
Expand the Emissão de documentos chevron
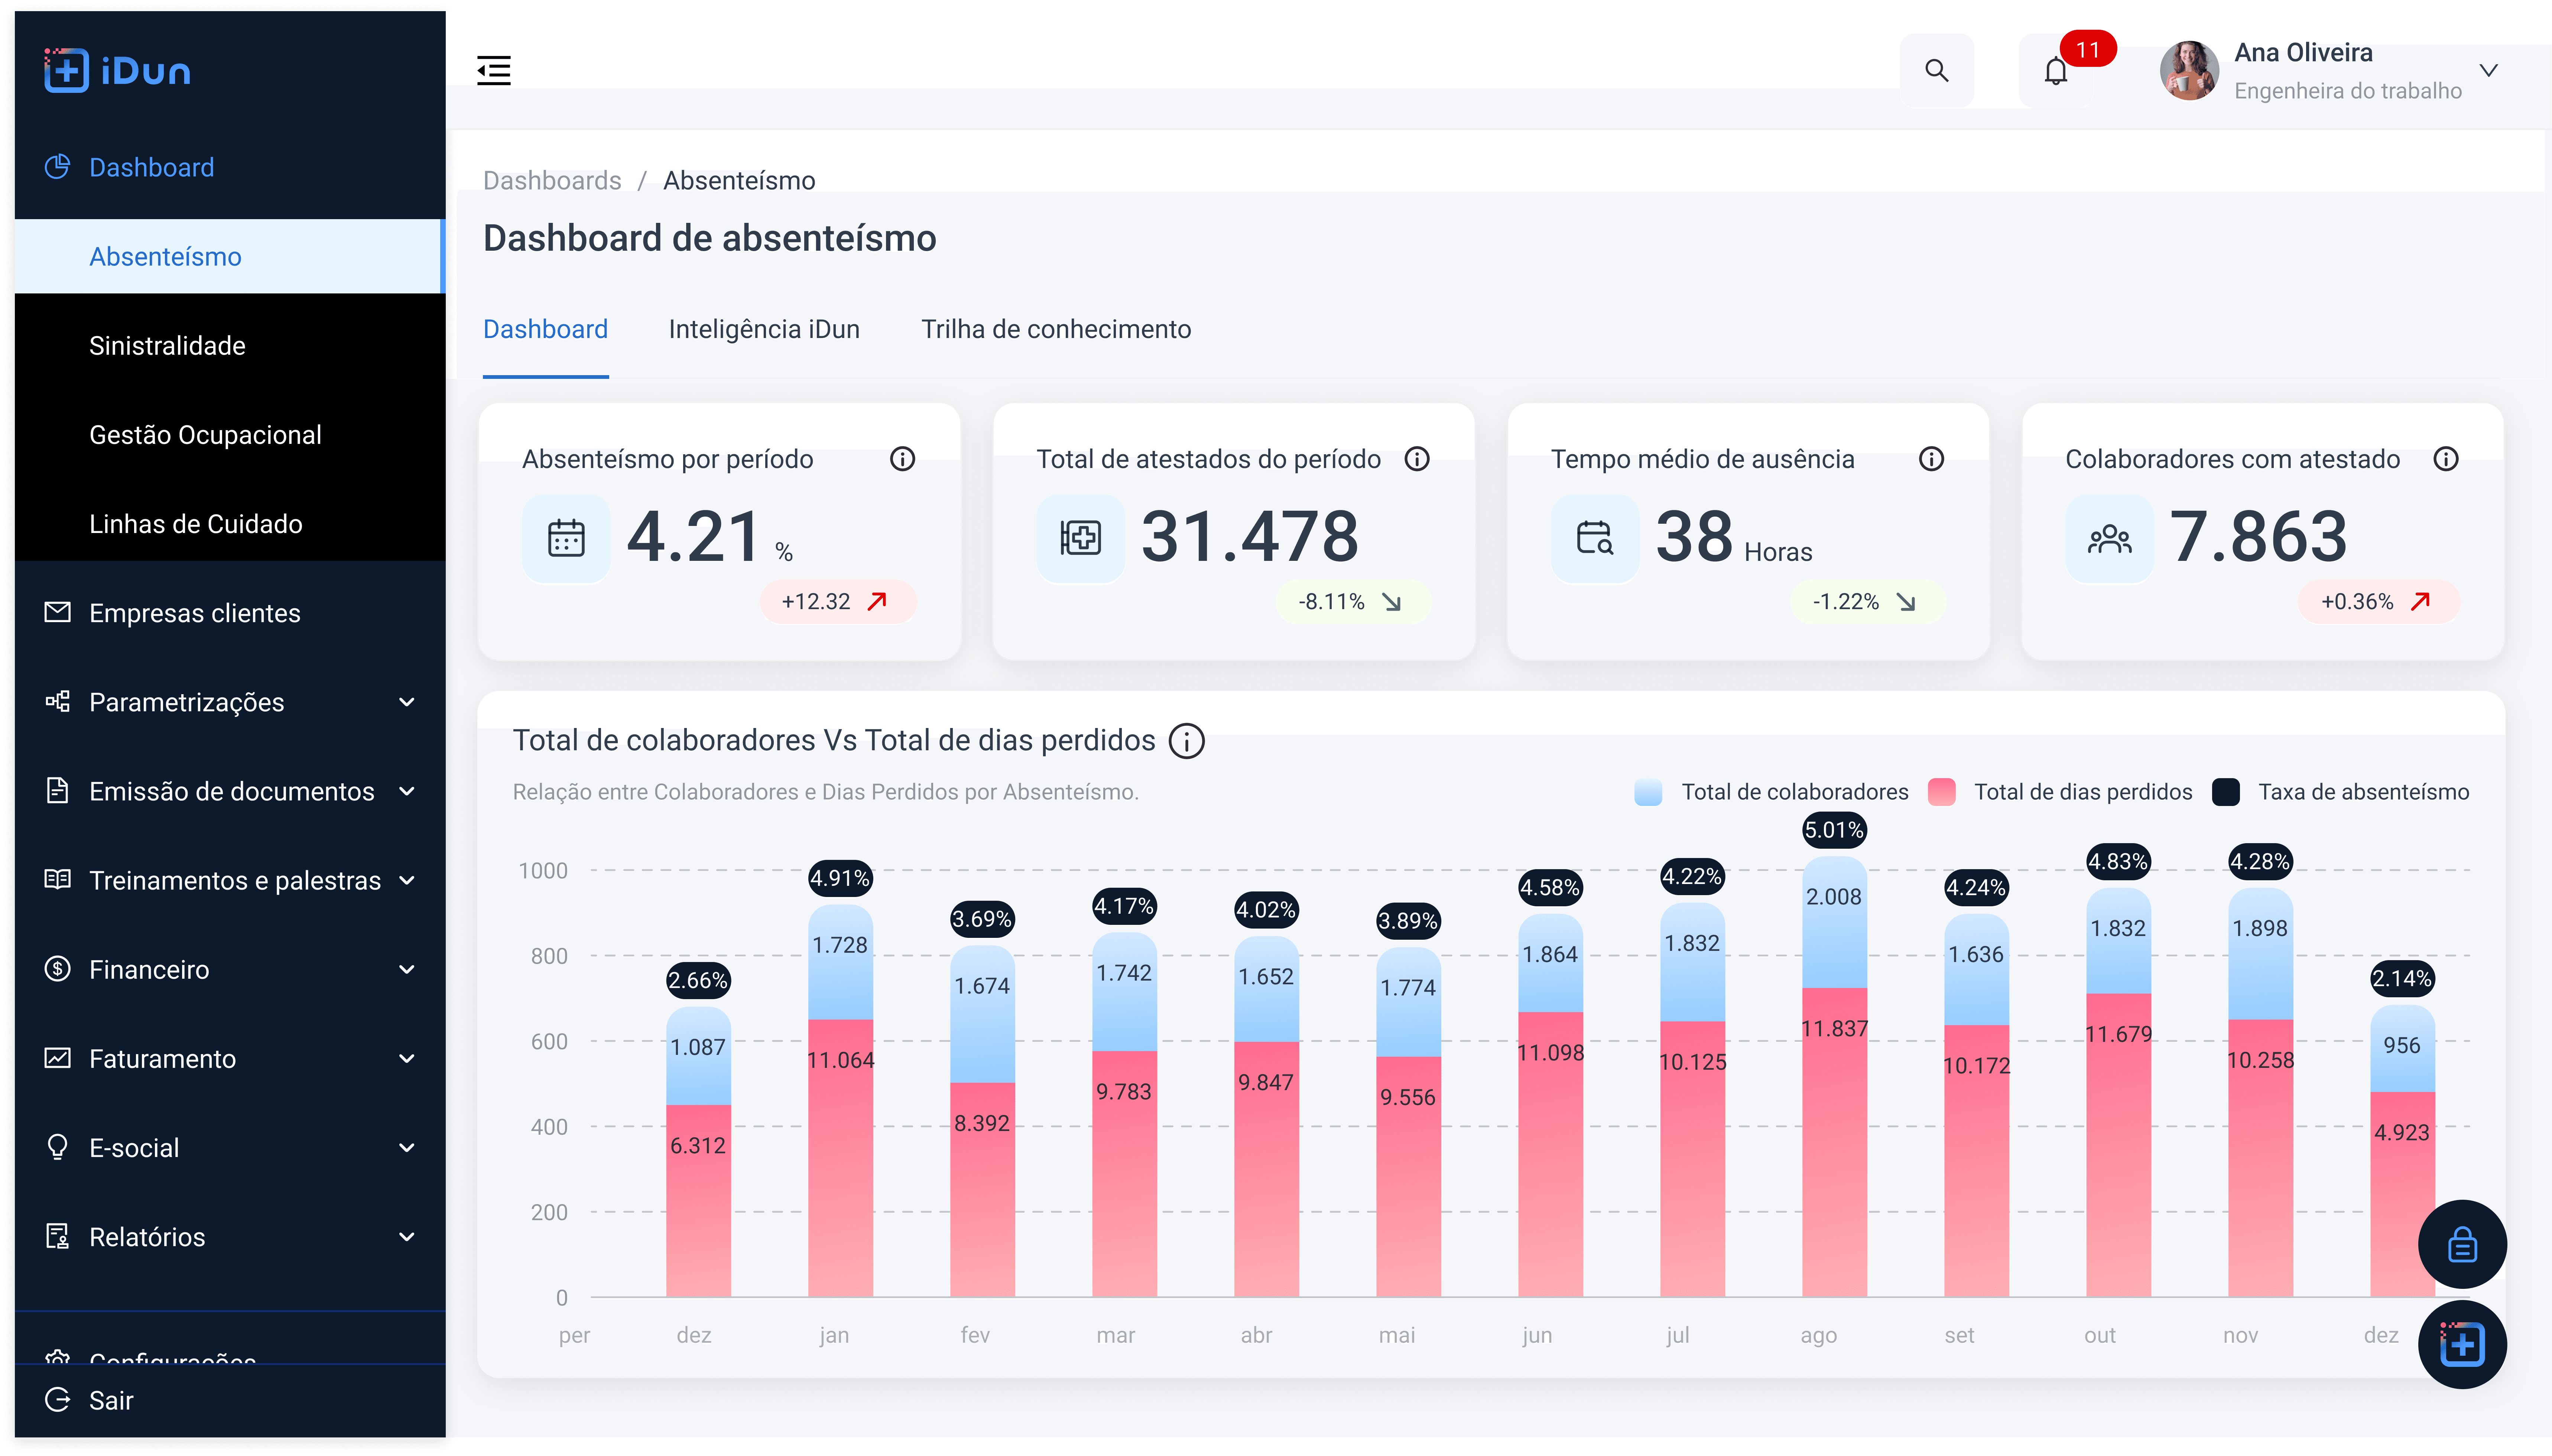click(407, 791)
